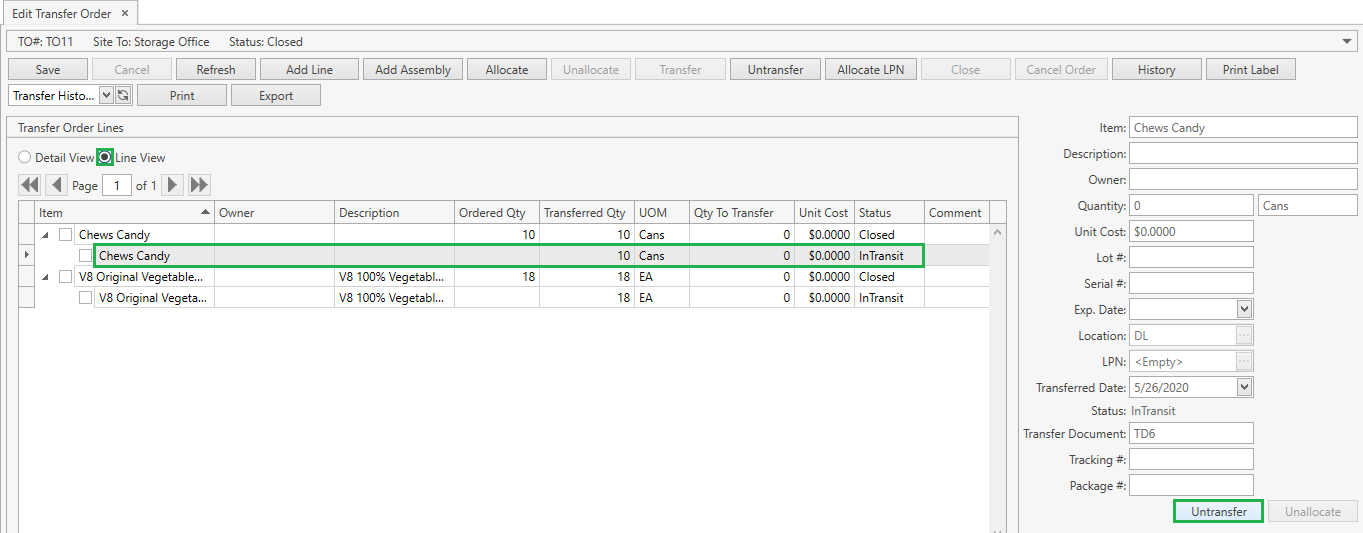Click the refresh icon beside Transfer History dropdown
Screen dimensions: 1363x533
[x=124, y=96]
